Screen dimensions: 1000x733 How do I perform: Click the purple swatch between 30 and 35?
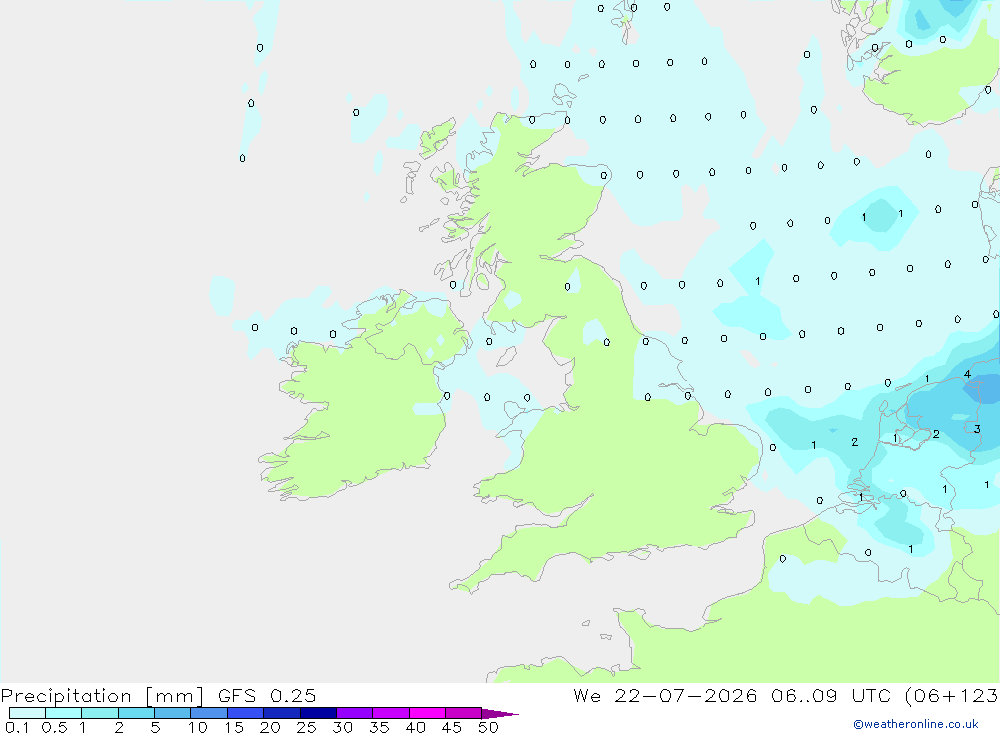pyautogui.click(x=355, y=713)
